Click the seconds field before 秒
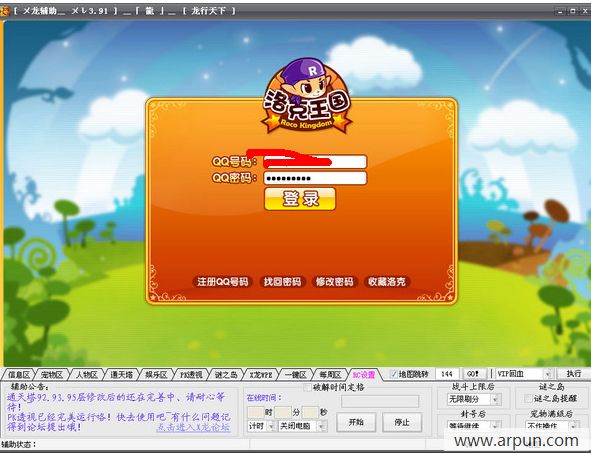 [x=311, y=412]
